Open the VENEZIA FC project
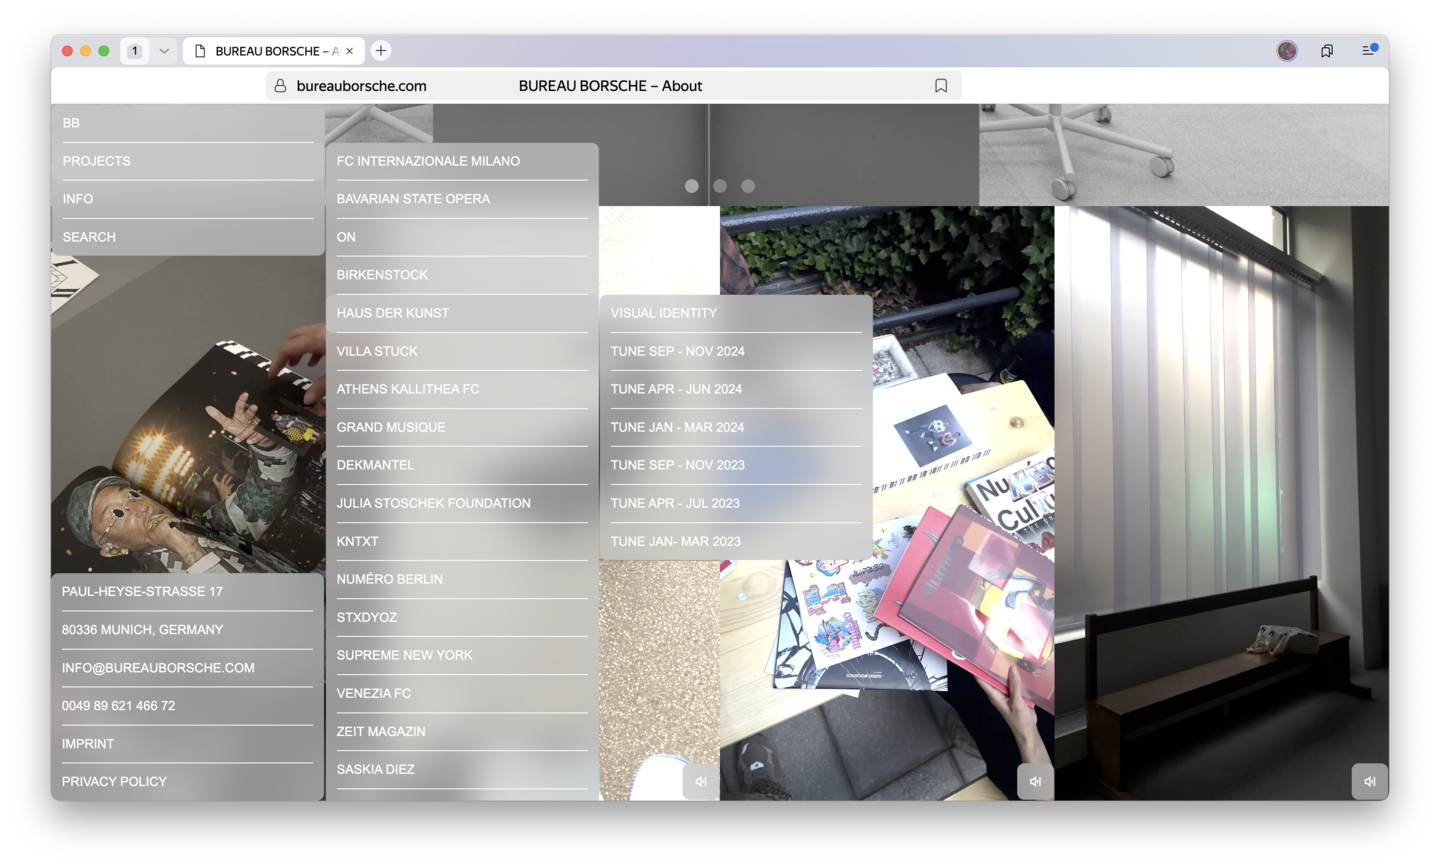The width and height of the screenshot is (1440, 868). coord(462,693)
